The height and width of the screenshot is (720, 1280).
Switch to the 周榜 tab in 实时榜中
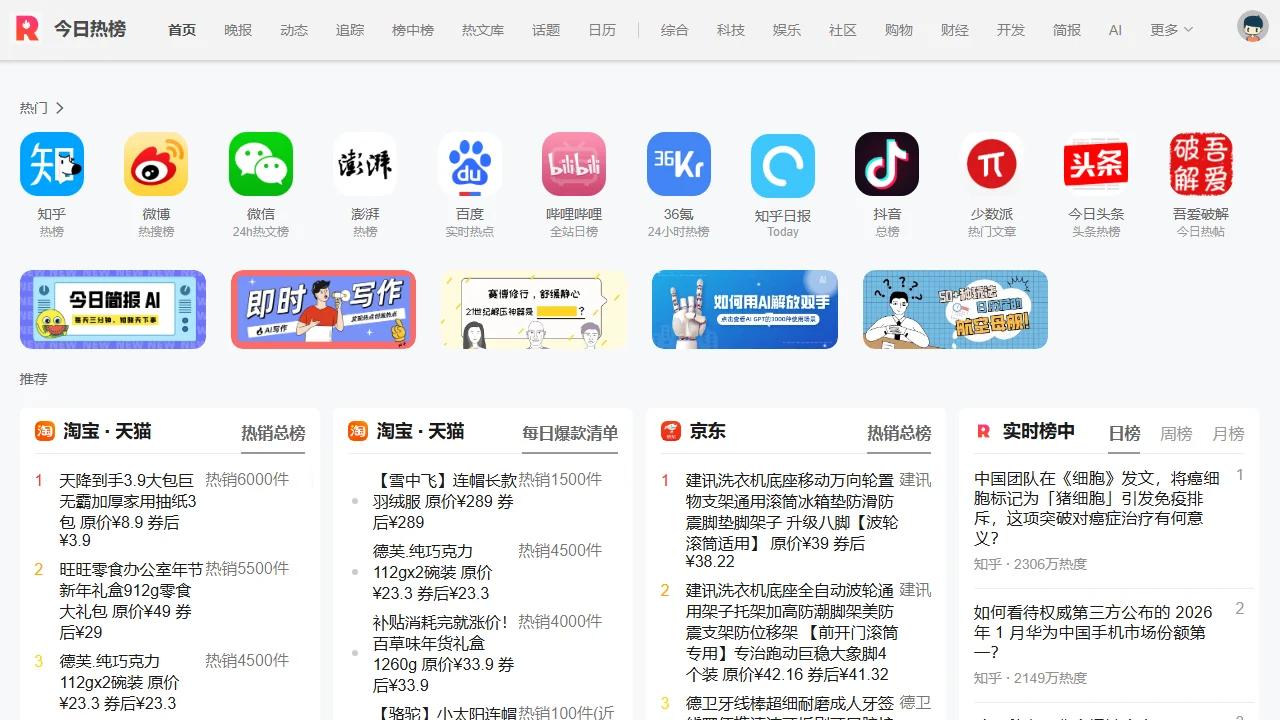pos(1176,434)
